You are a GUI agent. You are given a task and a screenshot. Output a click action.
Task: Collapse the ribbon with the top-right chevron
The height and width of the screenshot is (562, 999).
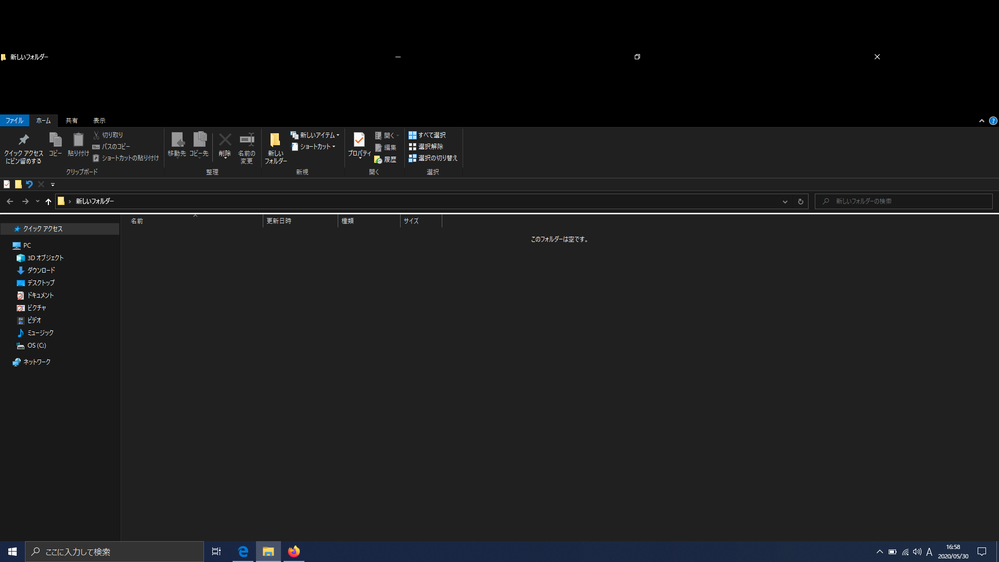981,121
